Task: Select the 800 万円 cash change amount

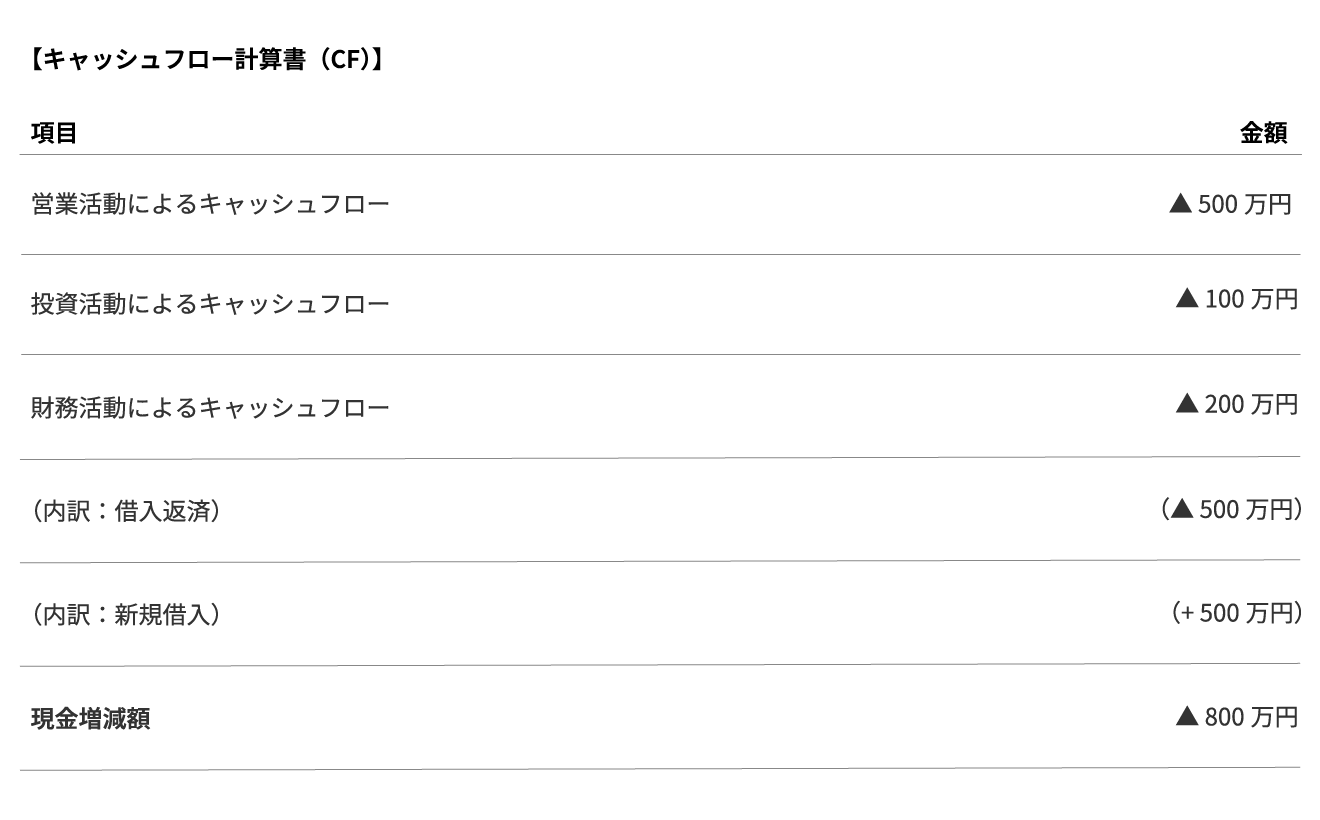Action: [x=1251, y=717]
